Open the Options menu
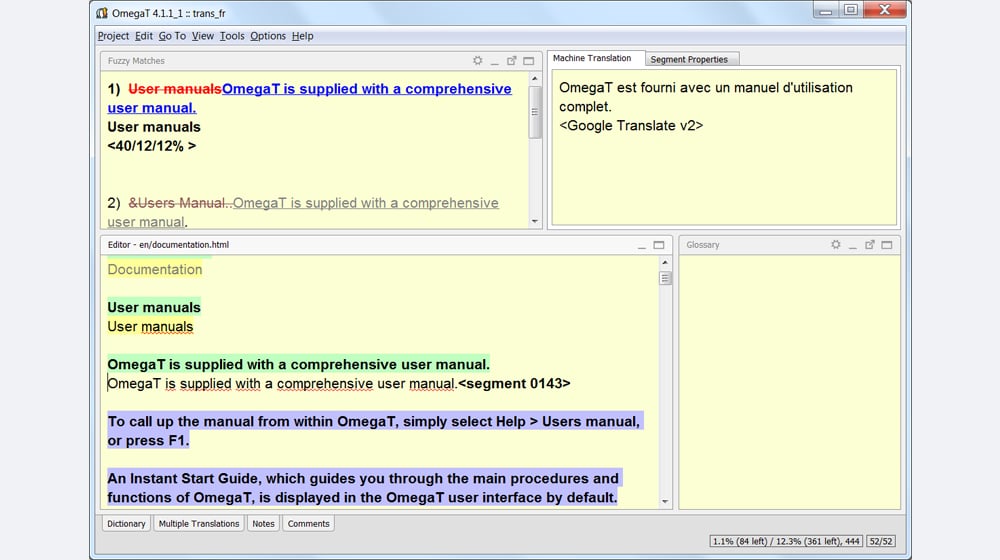 268,36
